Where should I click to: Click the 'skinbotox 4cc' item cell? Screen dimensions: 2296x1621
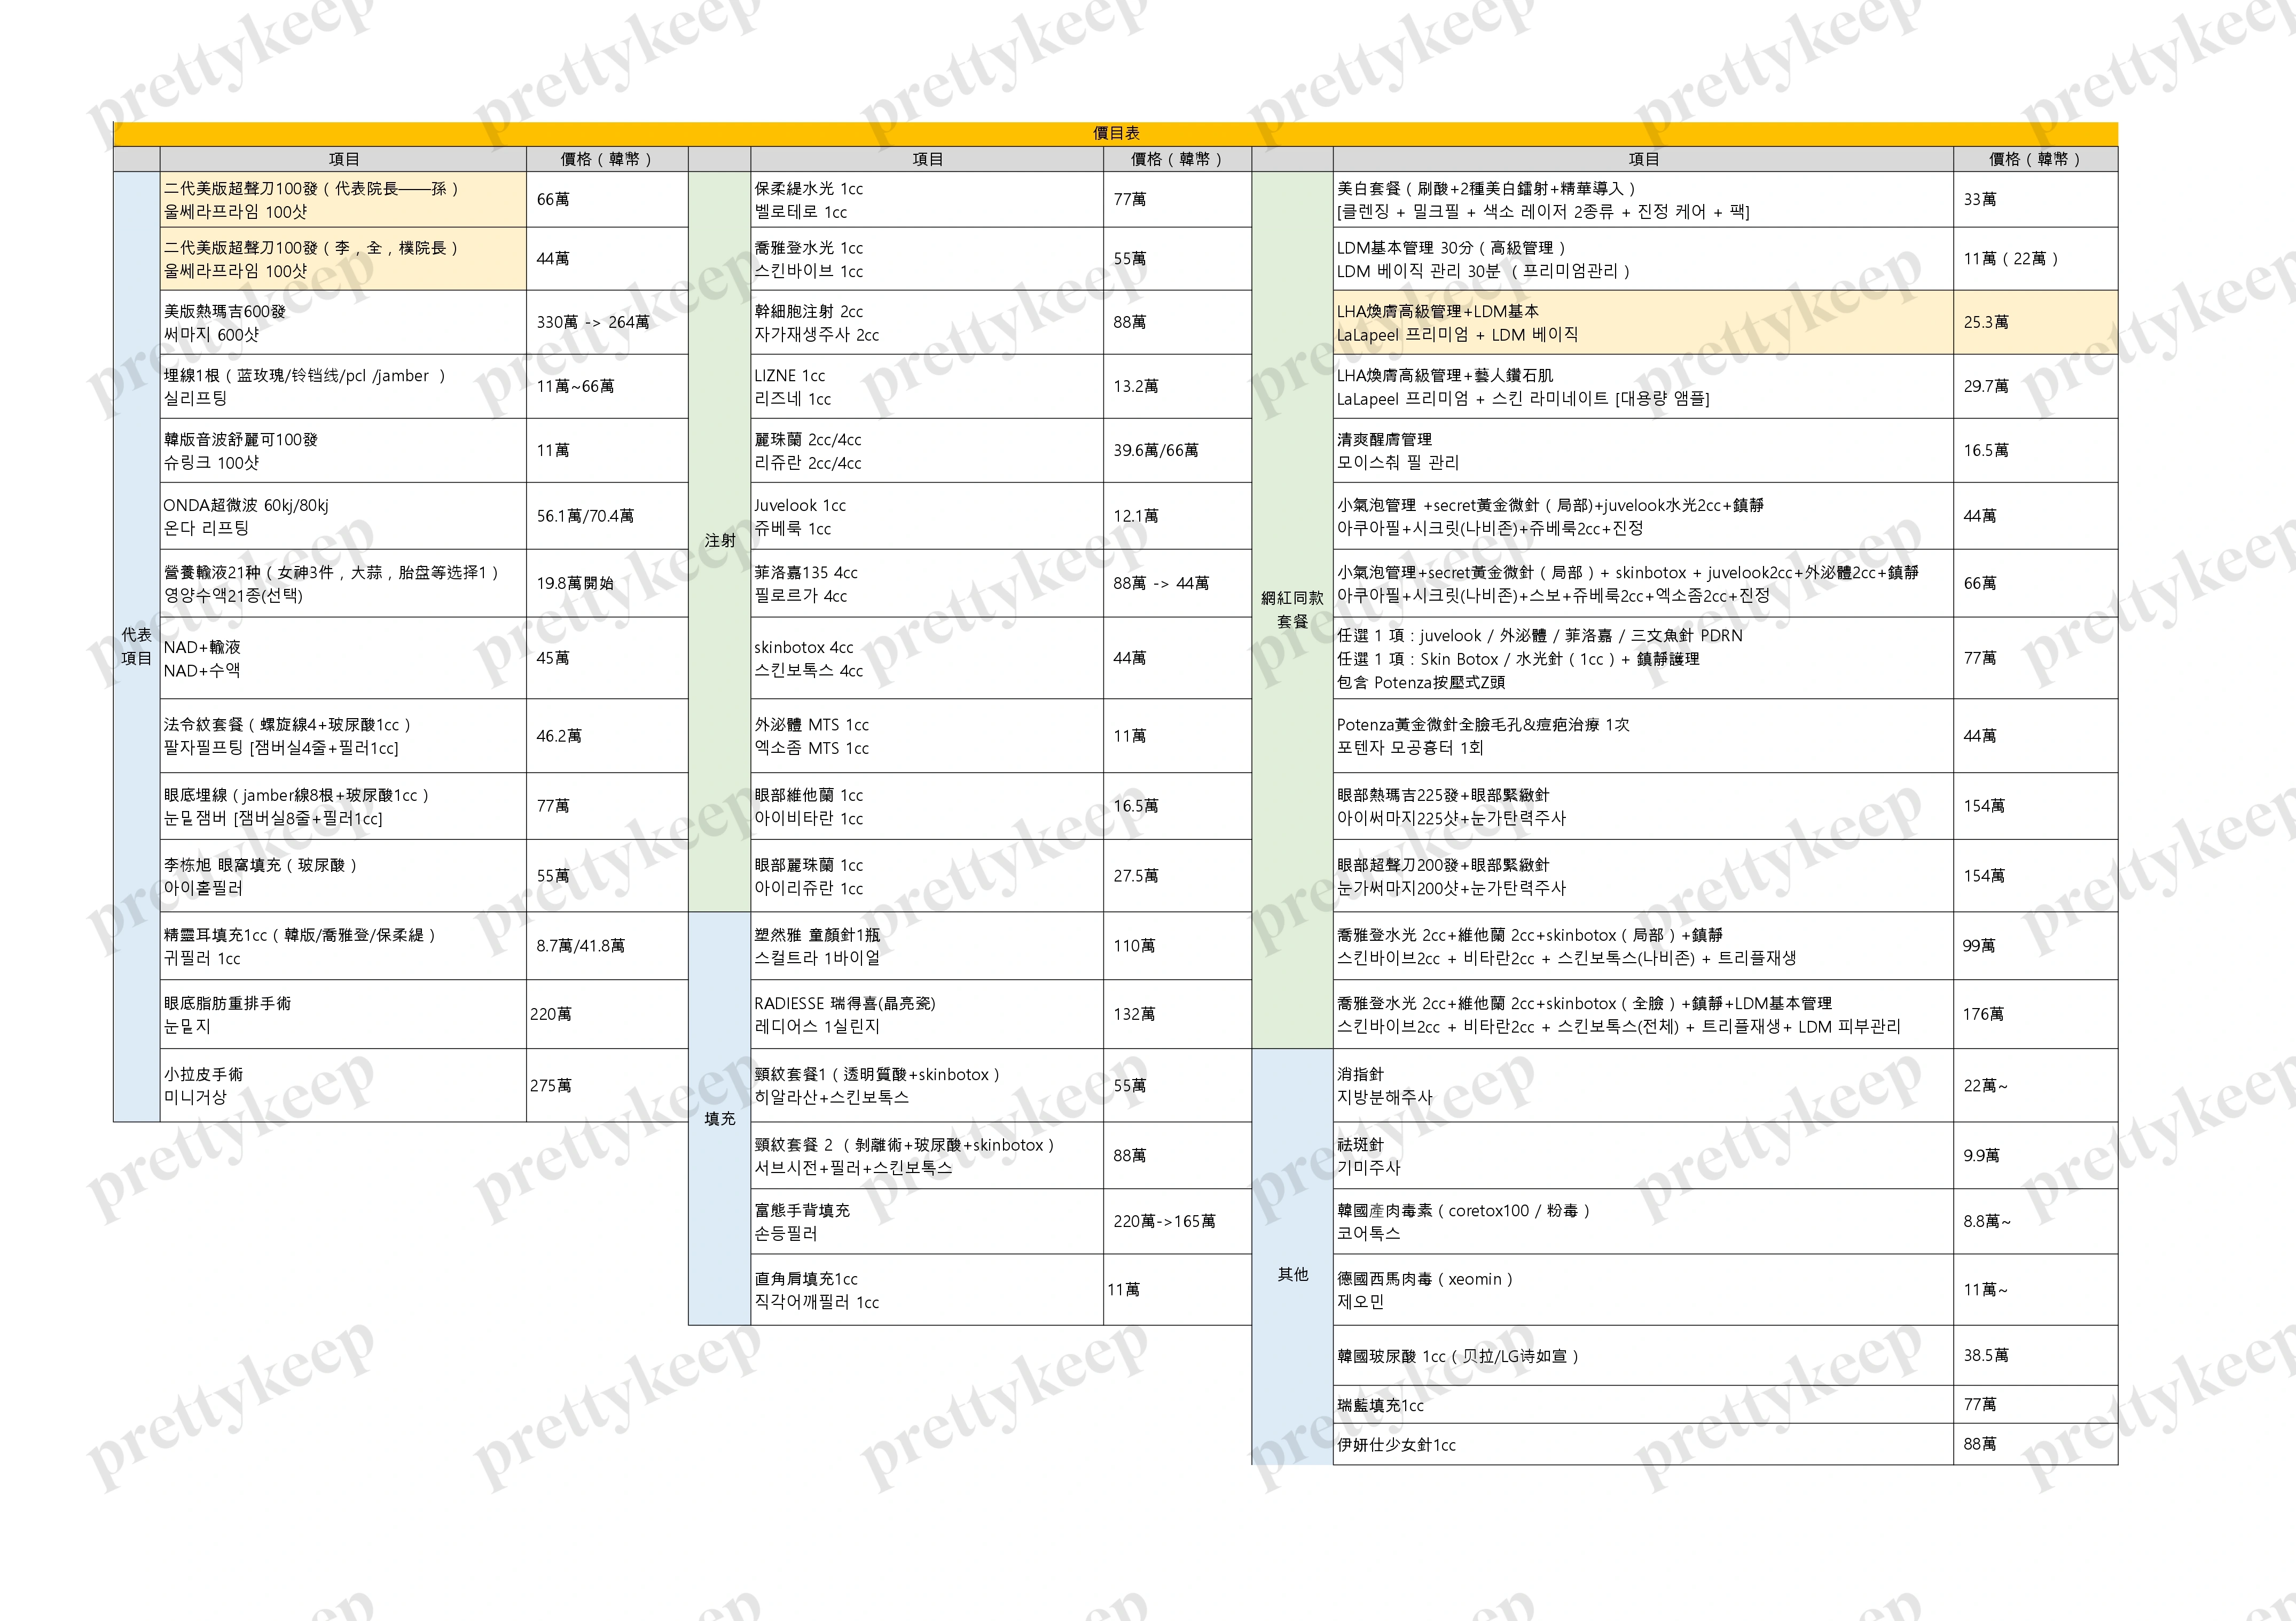point(927,658)
